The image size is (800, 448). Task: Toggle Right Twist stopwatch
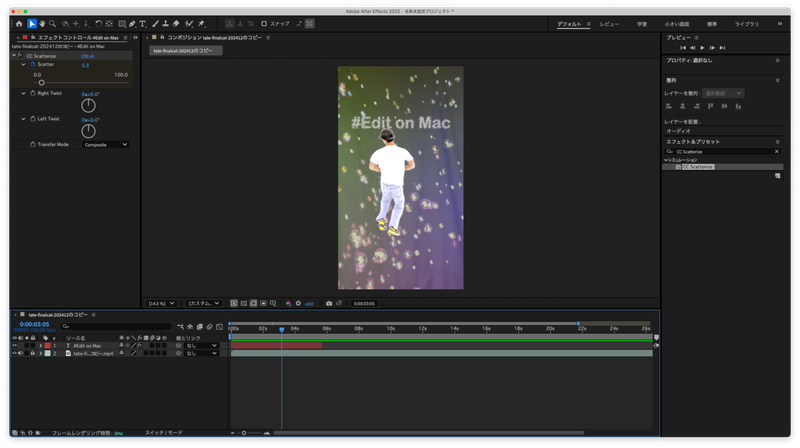33,93
